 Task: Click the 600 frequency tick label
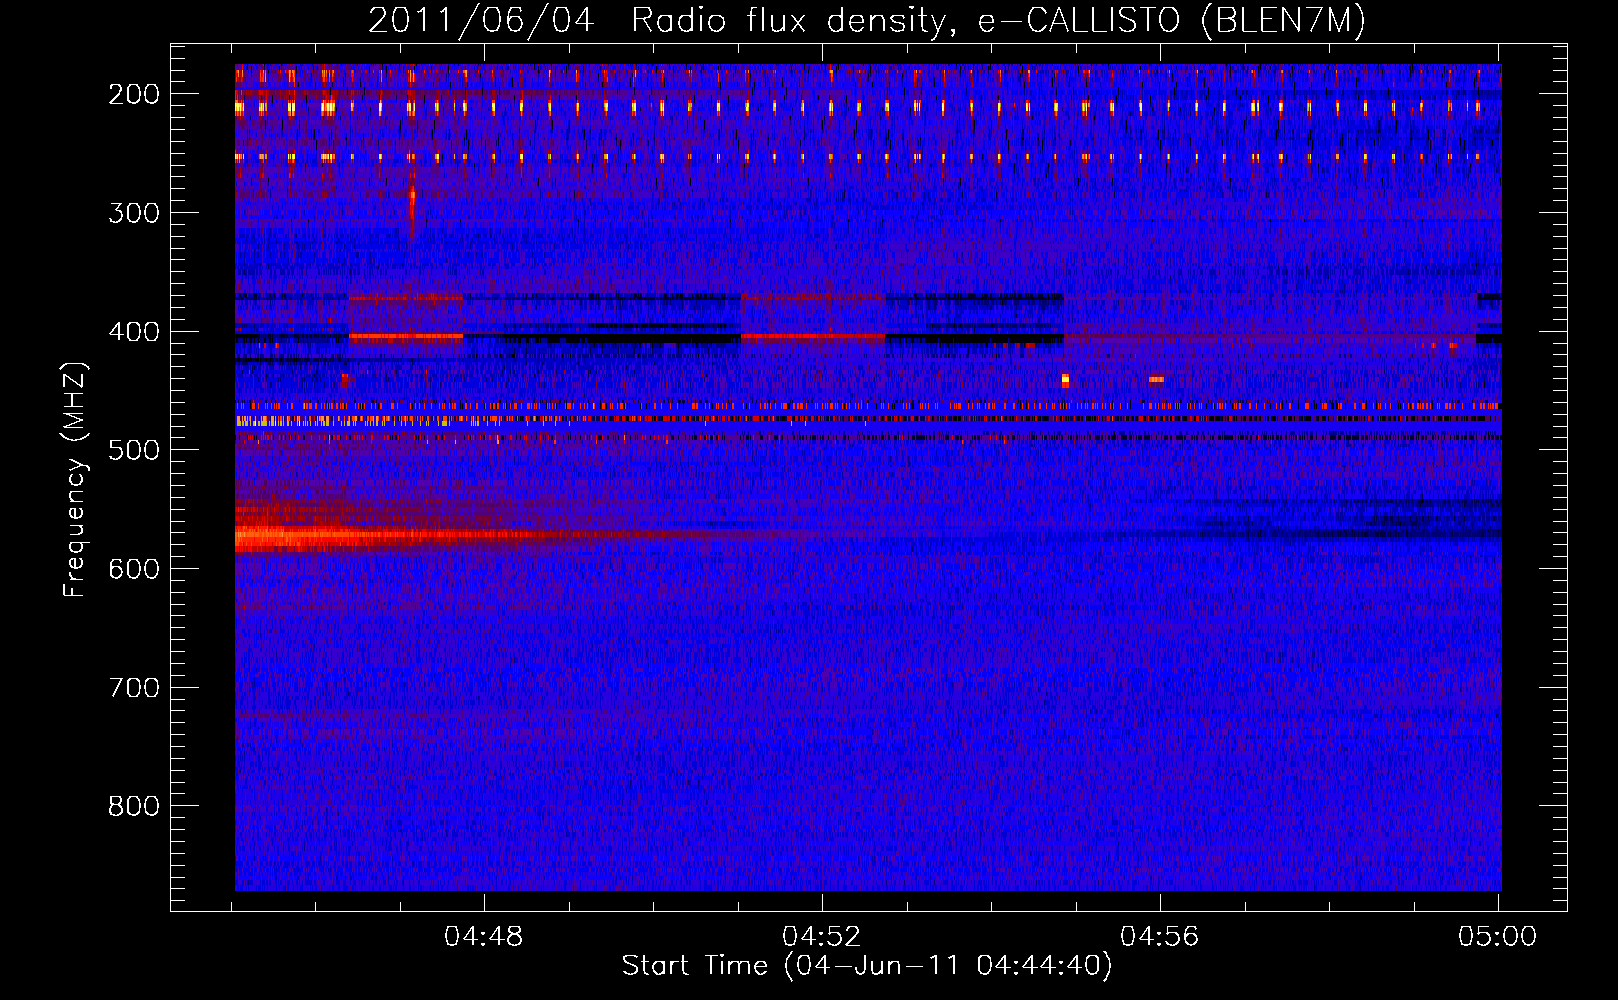pyautogui.click(x=134, y=569)
